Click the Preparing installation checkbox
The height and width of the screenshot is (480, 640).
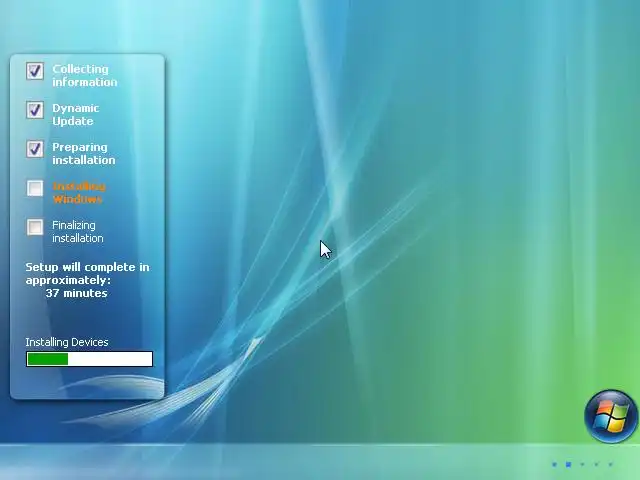tap(35, 149)
